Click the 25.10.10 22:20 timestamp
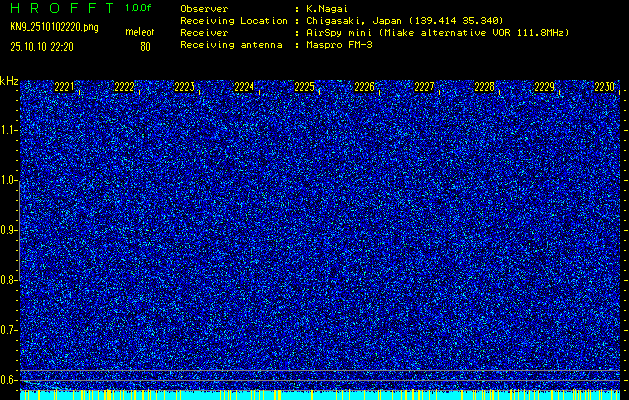629x400 pixels. pos(45,46)
